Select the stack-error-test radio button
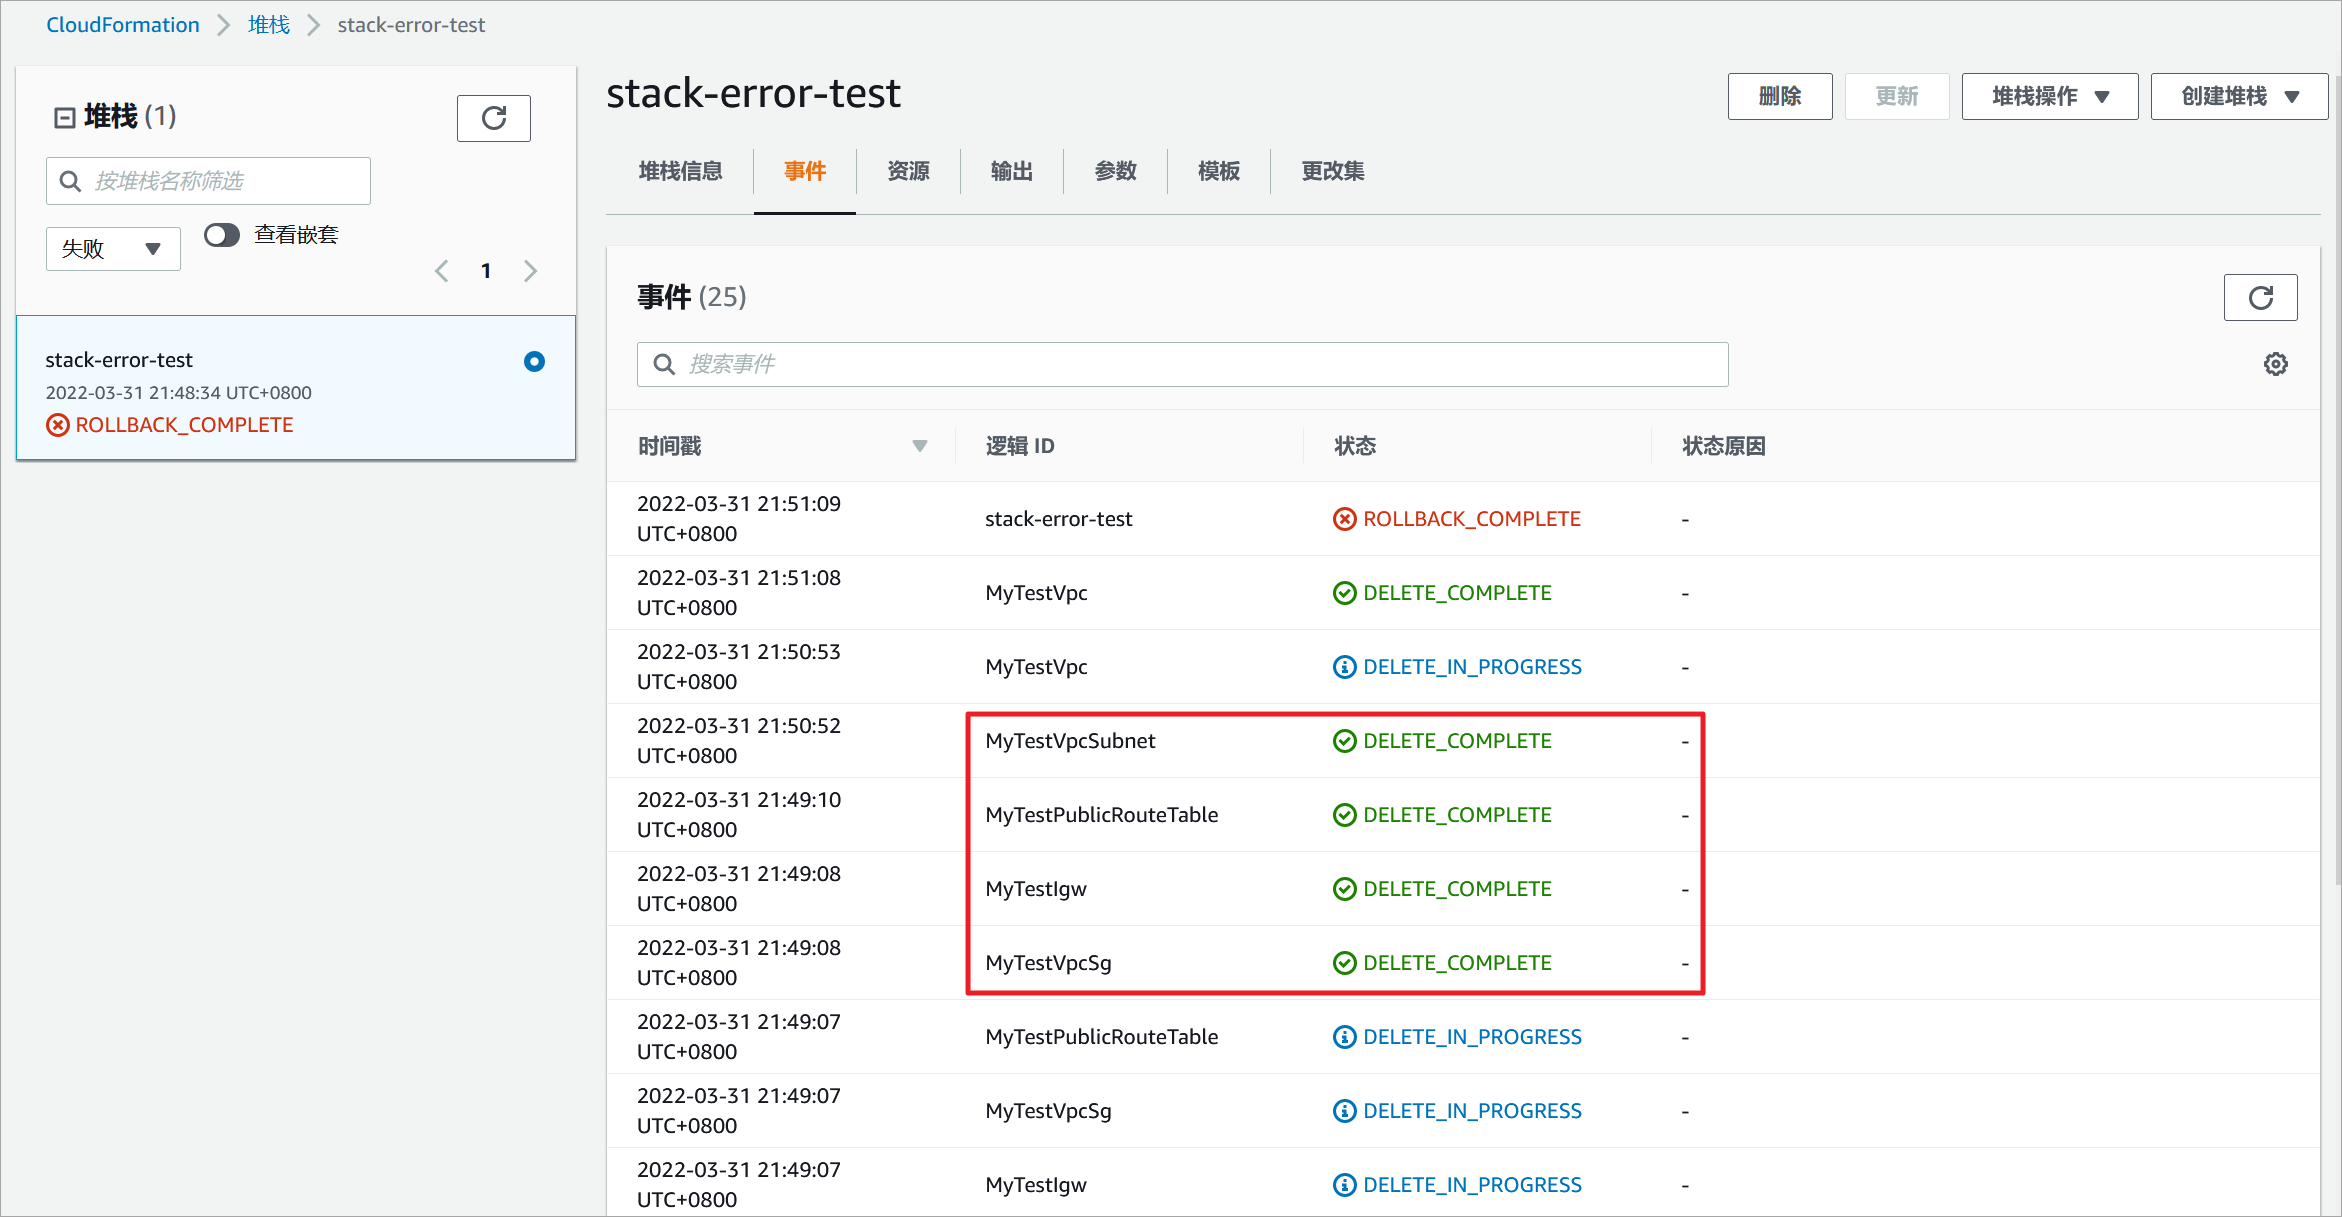 click(x=534, y=361)
